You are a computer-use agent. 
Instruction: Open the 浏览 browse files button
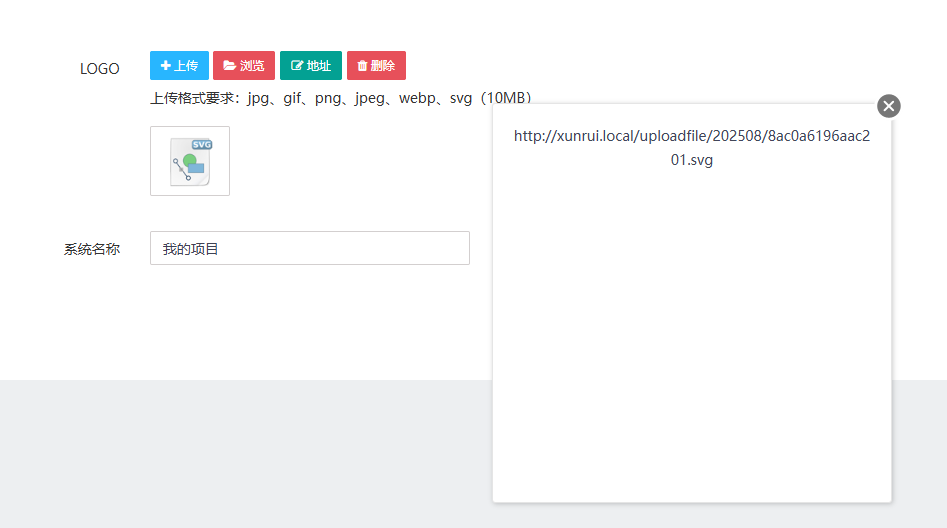click(244, 65)
